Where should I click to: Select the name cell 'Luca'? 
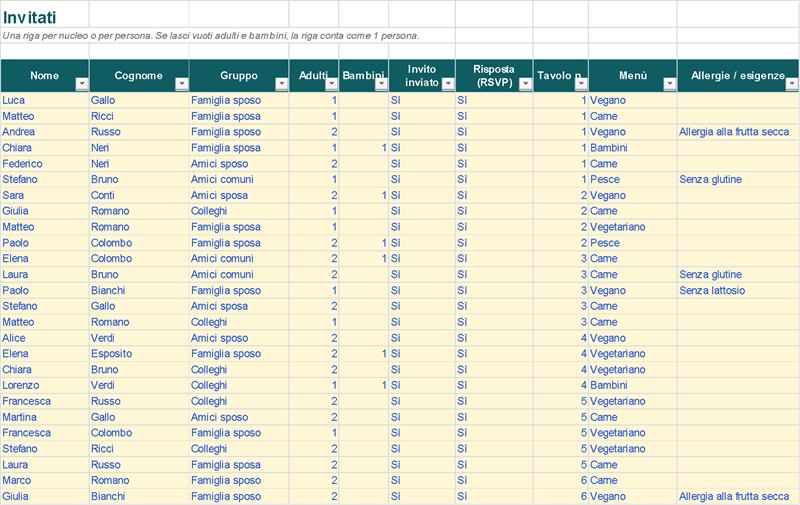coord(45,100)
